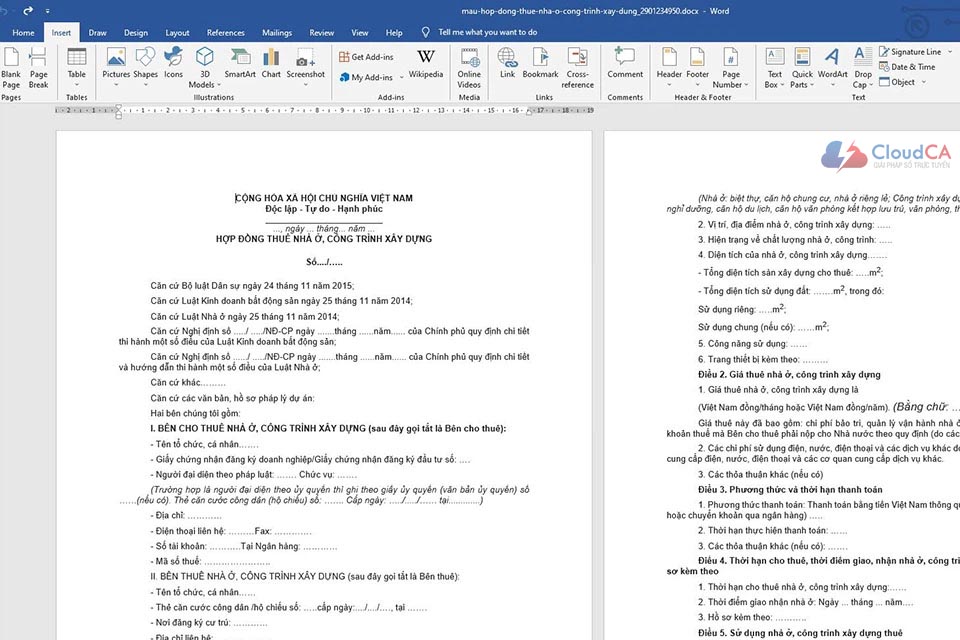Click the first line indent marker on ruler
The width and height of the screenshot is (960, 640).
pos(118,107)
